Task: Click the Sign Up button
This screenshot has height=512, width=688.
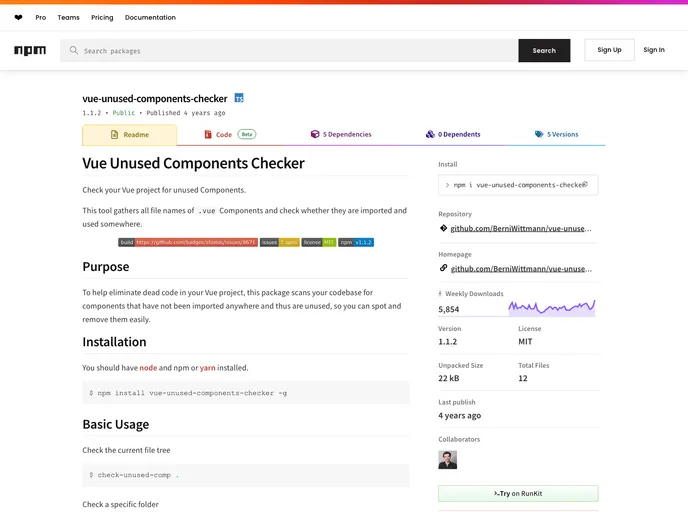Action: [609, 50]
